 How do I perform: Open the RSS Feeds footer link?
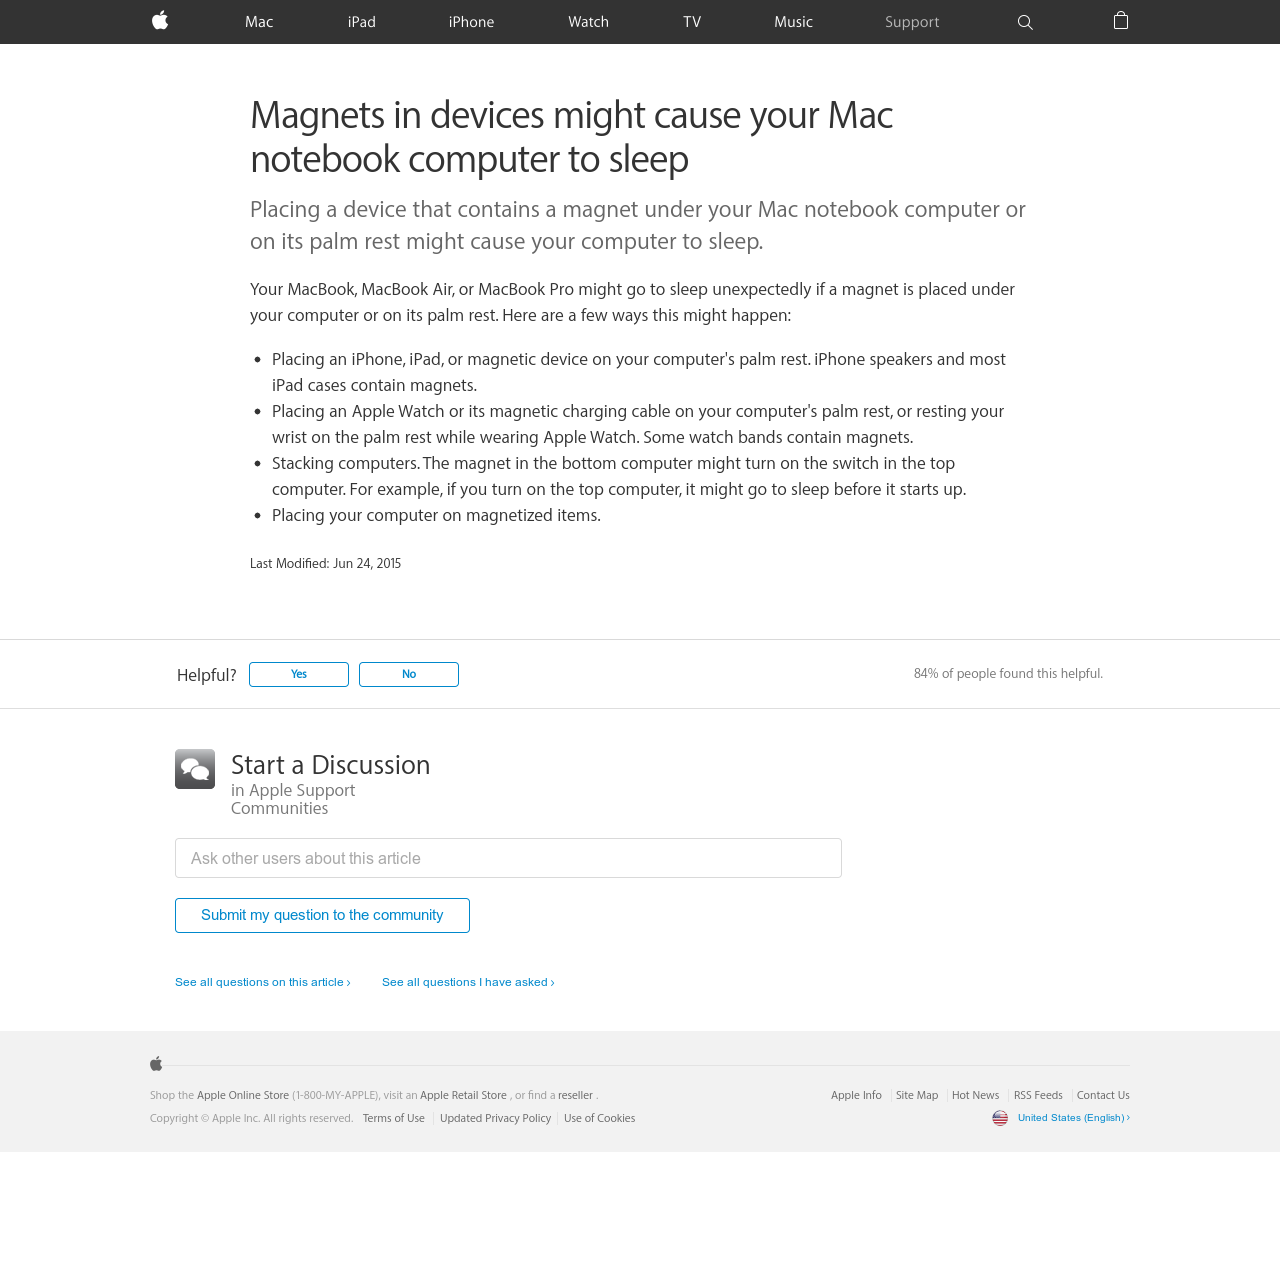coord(1038,1095)
